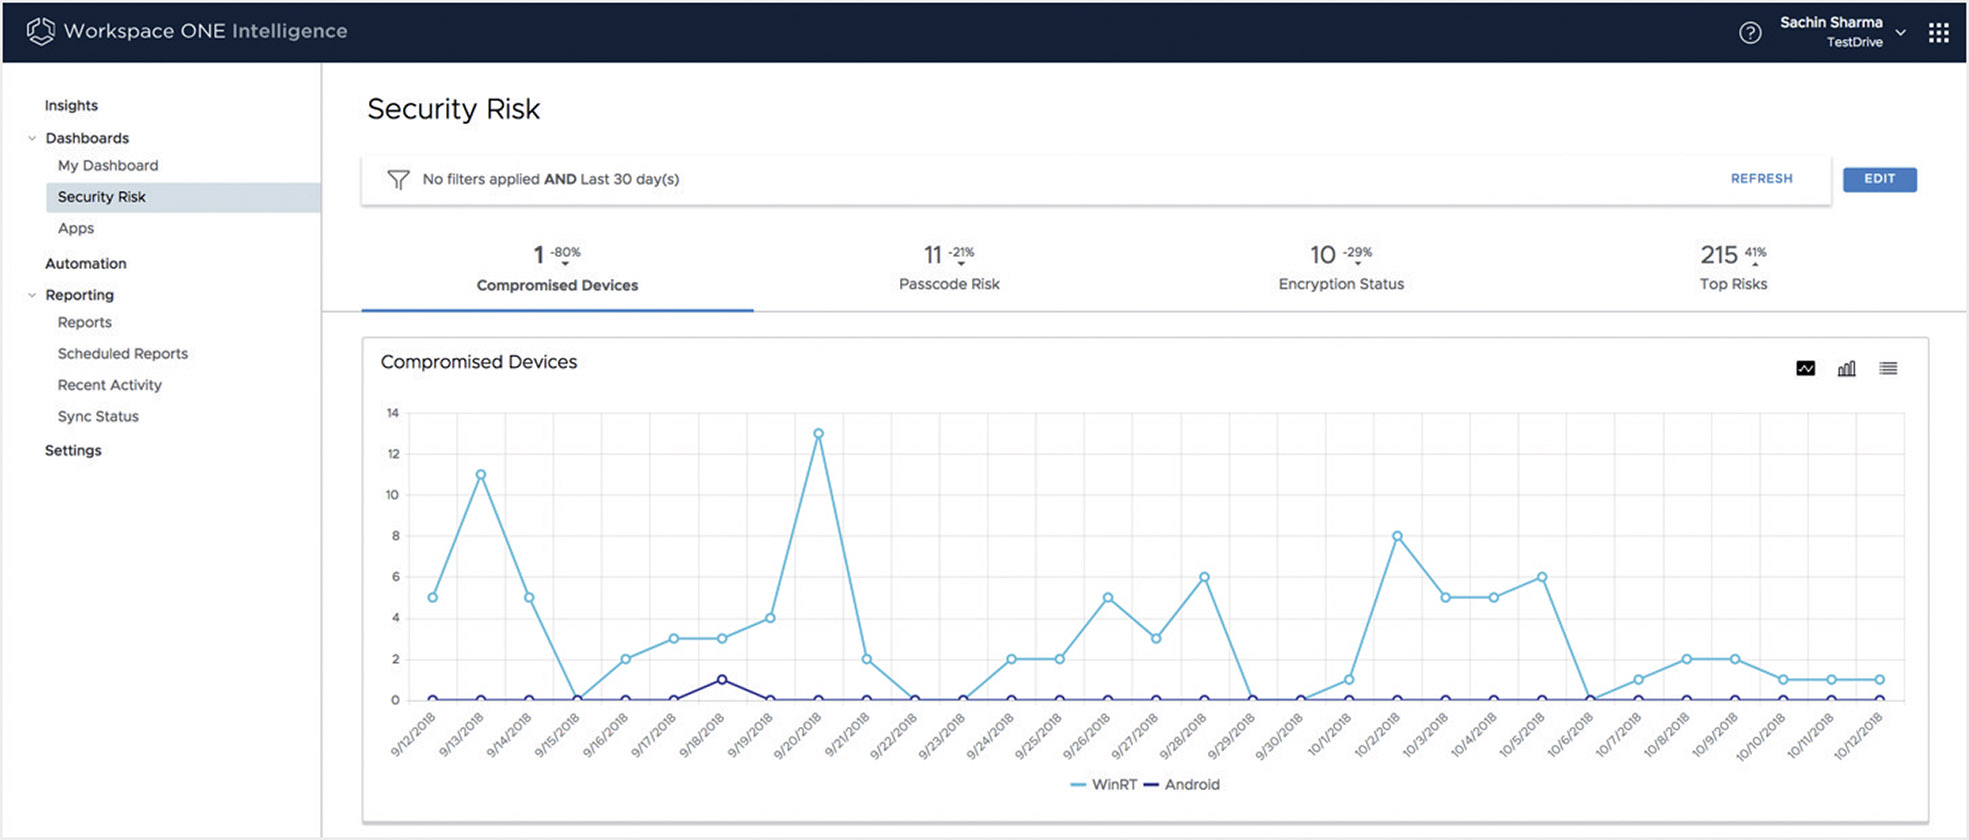Collapse the Reporting section chevron
Viewport: 1969px width, 840px height.
point(32,295)
